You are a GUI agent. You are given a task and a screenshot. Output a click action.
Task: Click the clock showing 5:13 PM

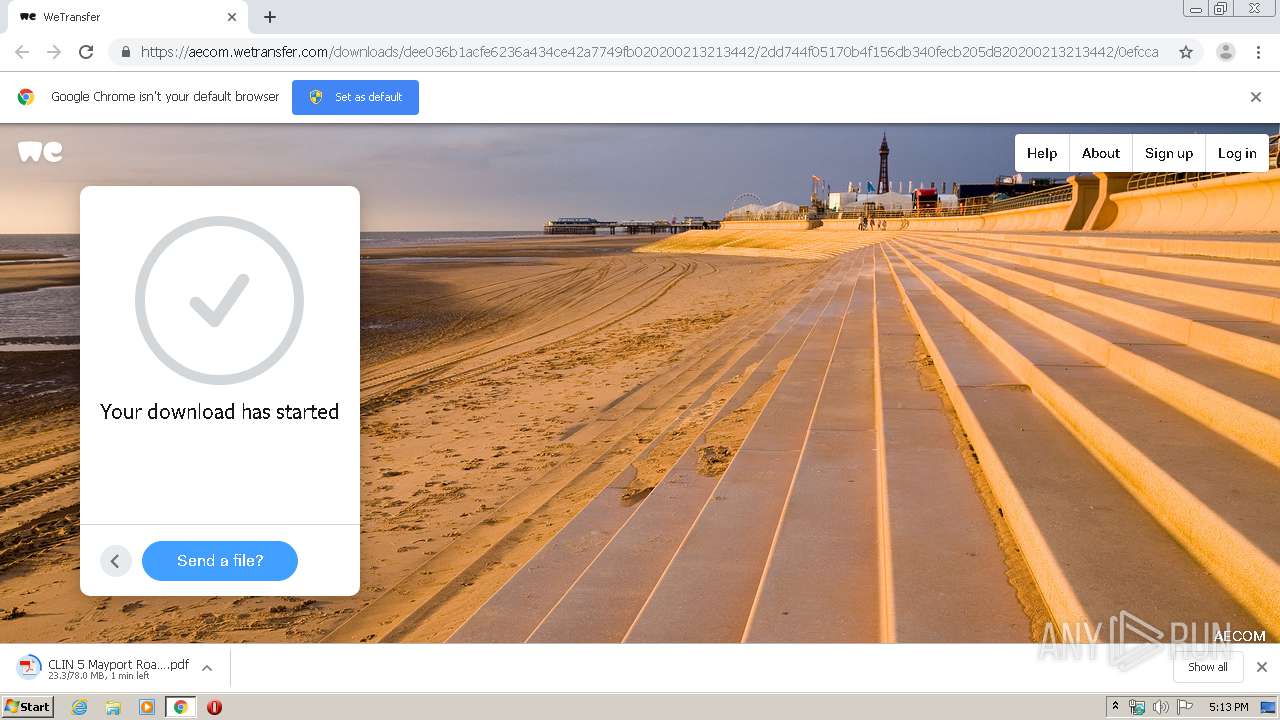point(1228,707)
